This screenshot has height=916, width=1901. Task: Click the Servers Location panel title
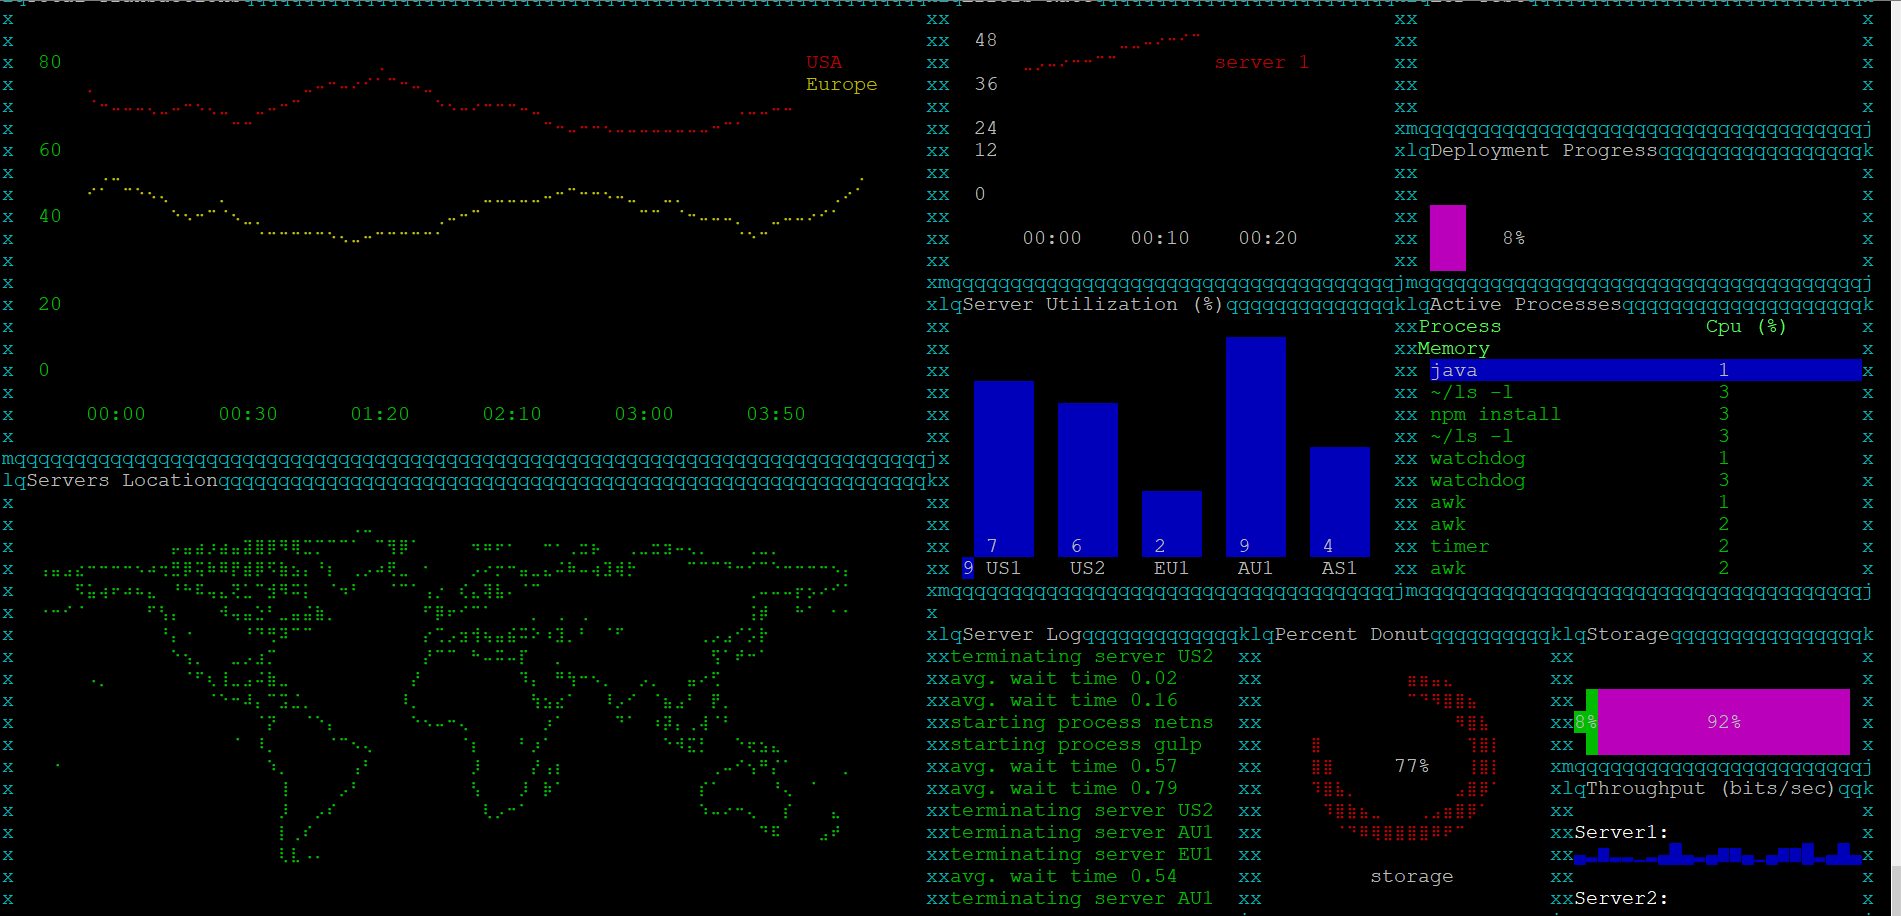tap(122, 480)
